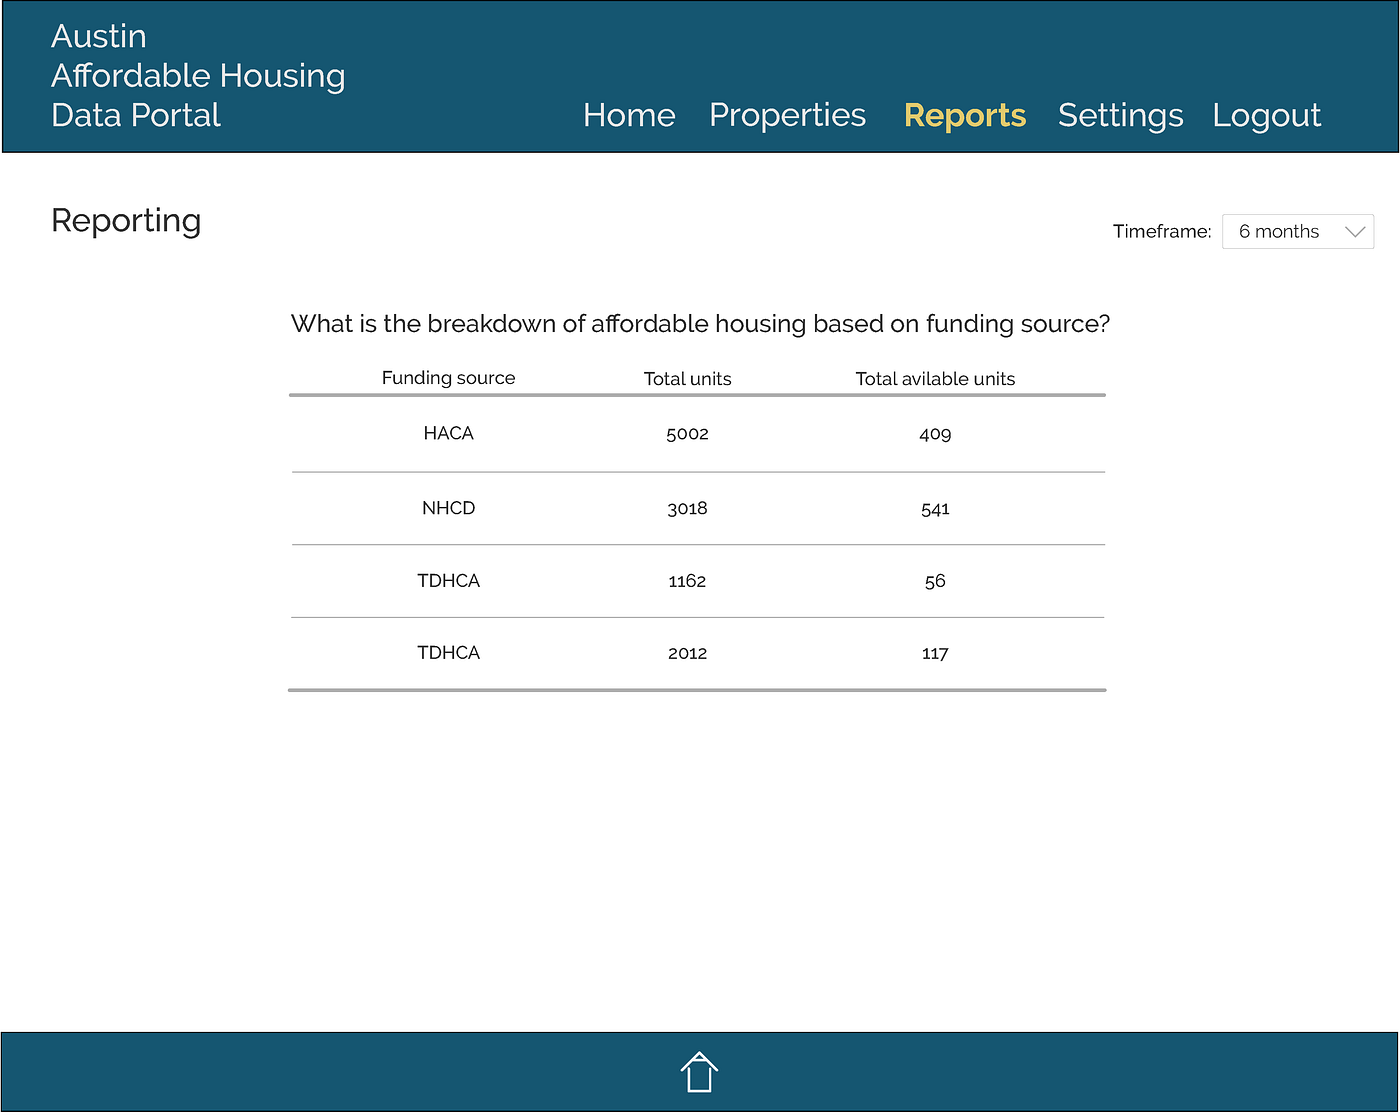Image resolution: width=1400 pixels, height=1116 pixels.
Task: Navigate to the Home menu item
Action: [x=629, y=115]
